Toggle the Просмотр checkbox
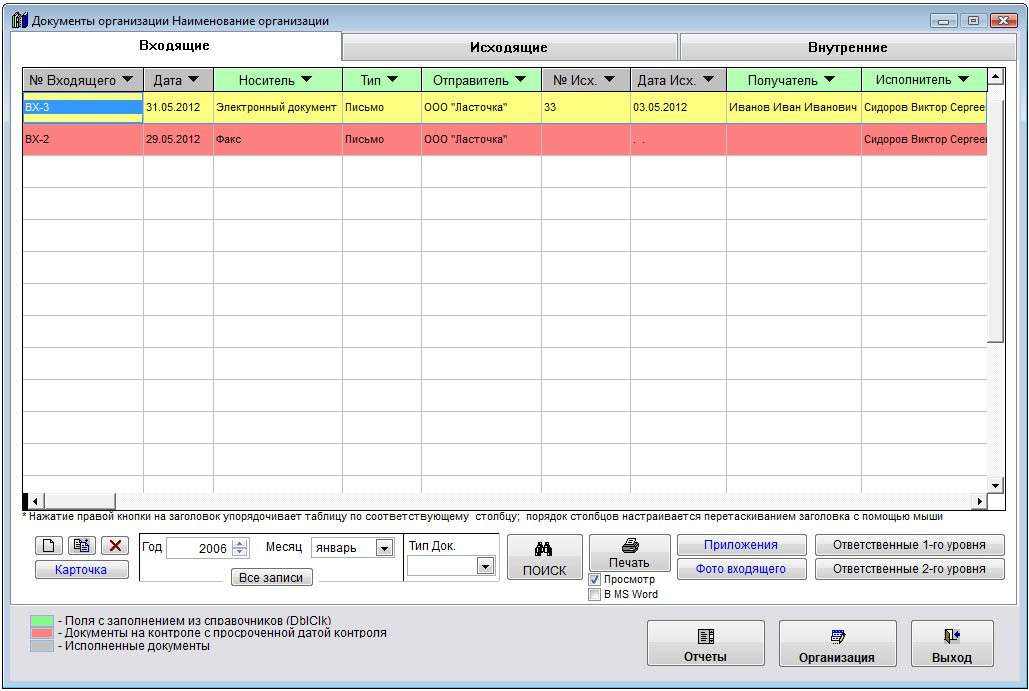Image resolution: width=1029 pixels, height=691 pixels. (595, 580)
